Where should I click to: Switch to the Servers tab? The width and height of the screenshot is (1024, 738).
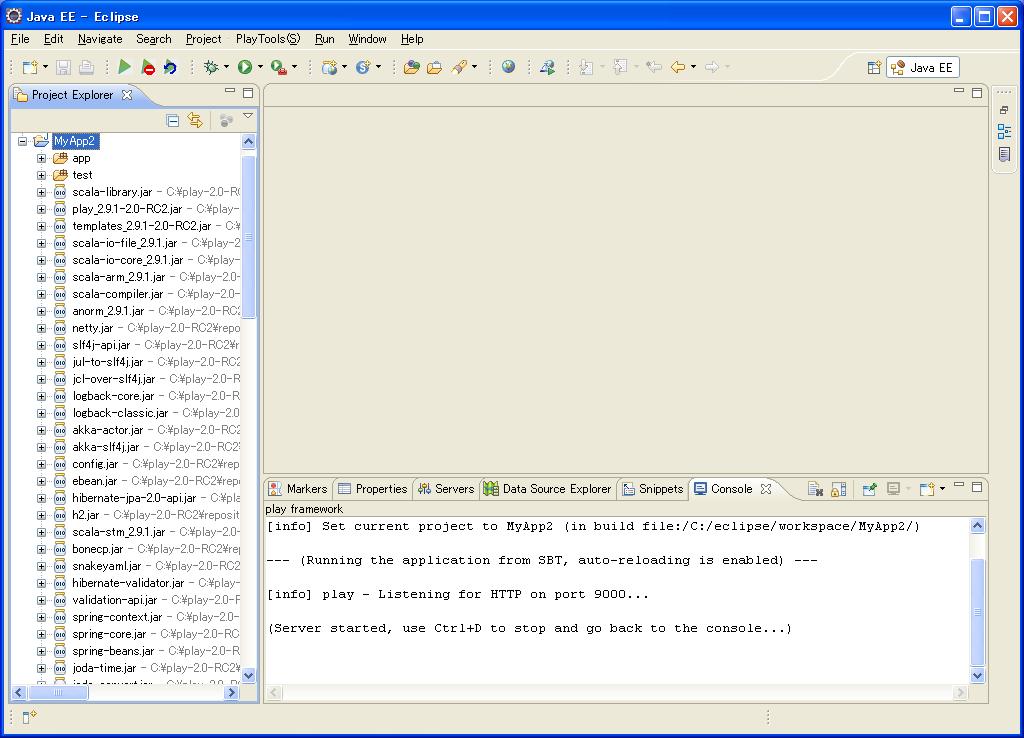[x=446, y=489]
